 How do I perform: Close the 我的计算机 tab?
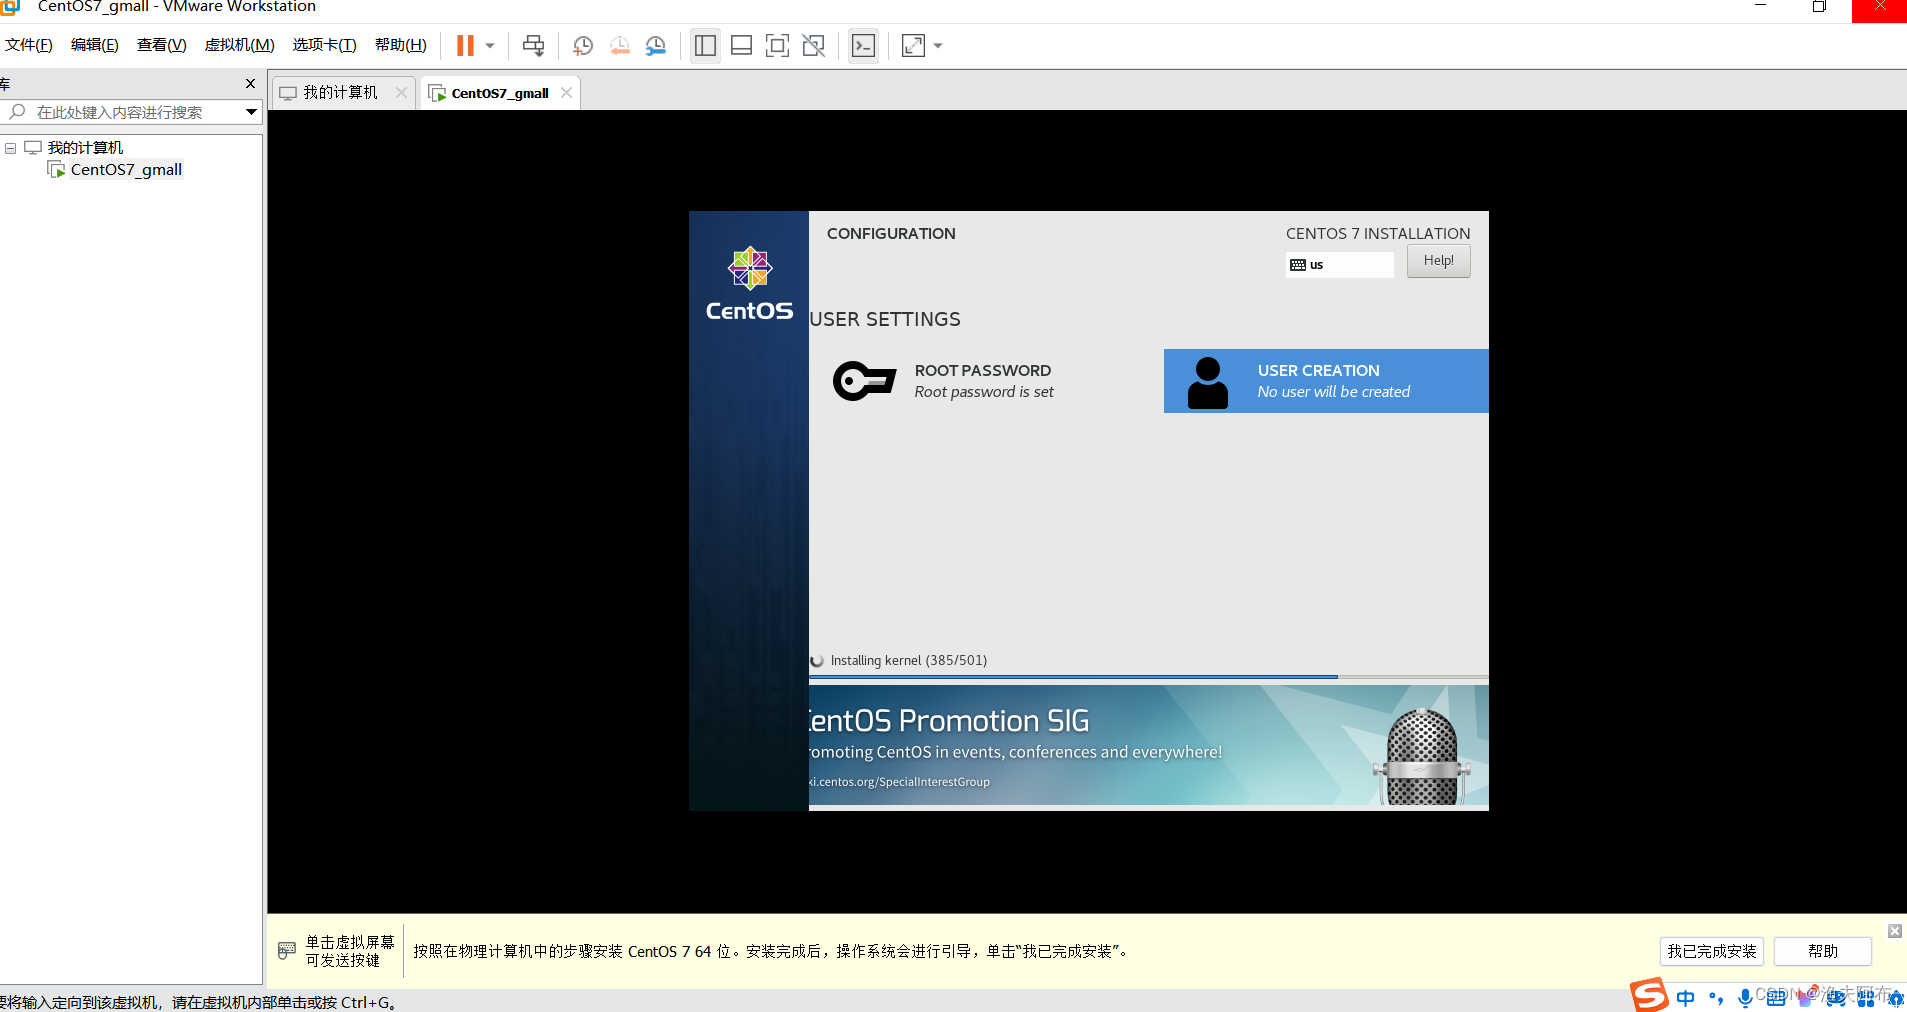point(401,93)
